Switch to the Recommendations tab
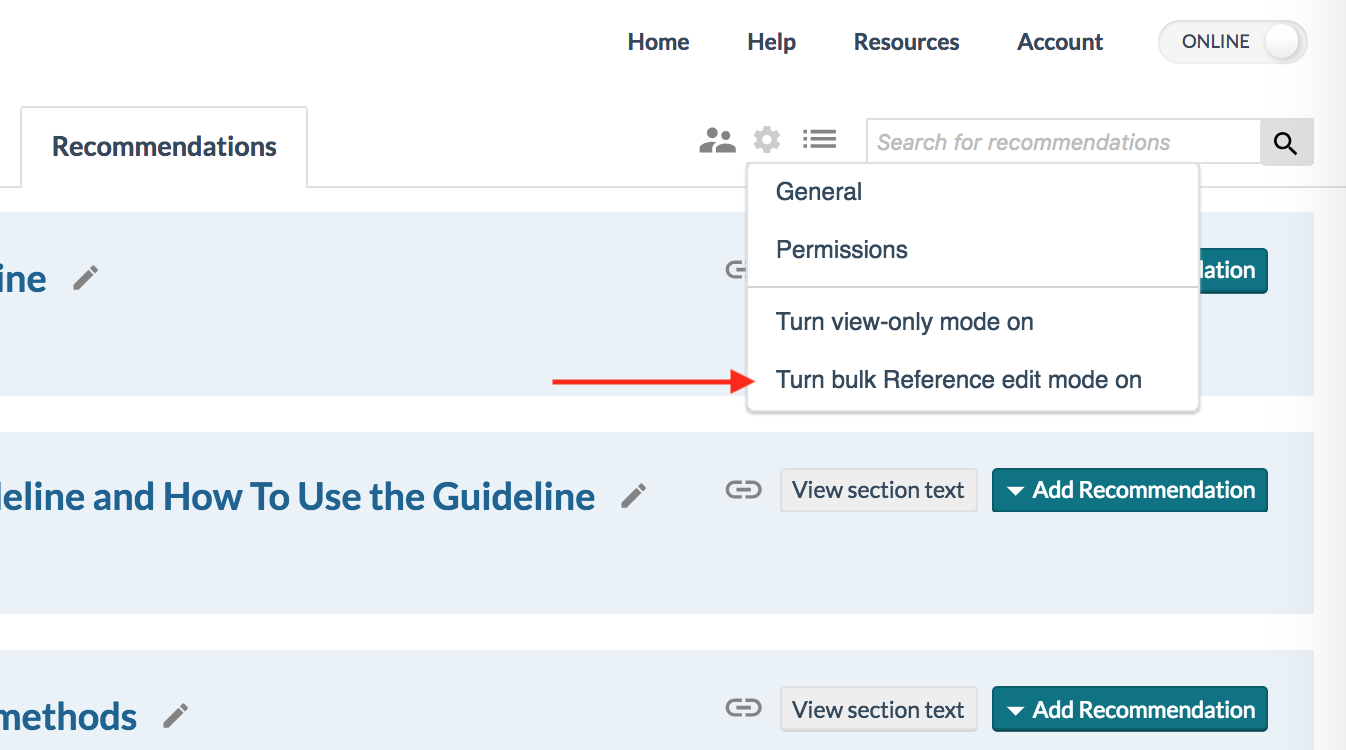 (x=164, y=147)
